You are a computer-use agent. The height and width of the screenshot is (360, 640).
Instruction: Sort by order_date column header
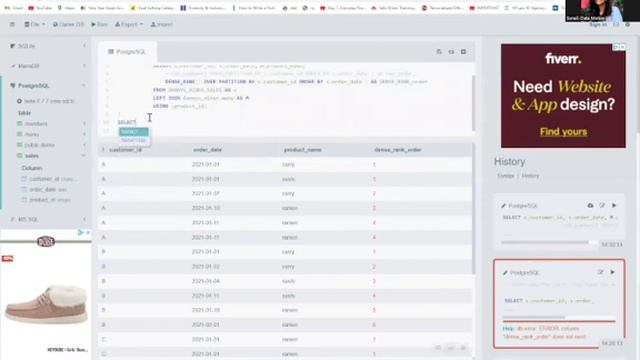tap(207, 150)
